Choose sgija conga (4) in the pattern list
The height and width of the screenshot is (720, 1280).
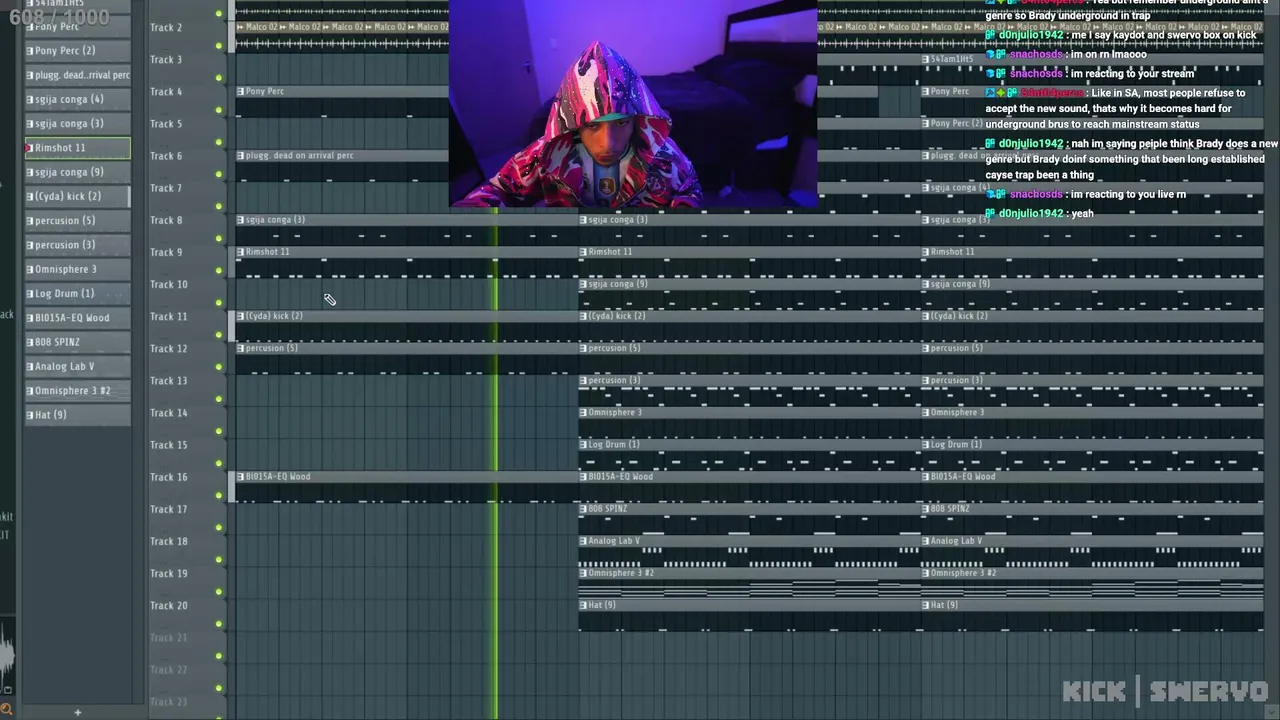point(78,99)
